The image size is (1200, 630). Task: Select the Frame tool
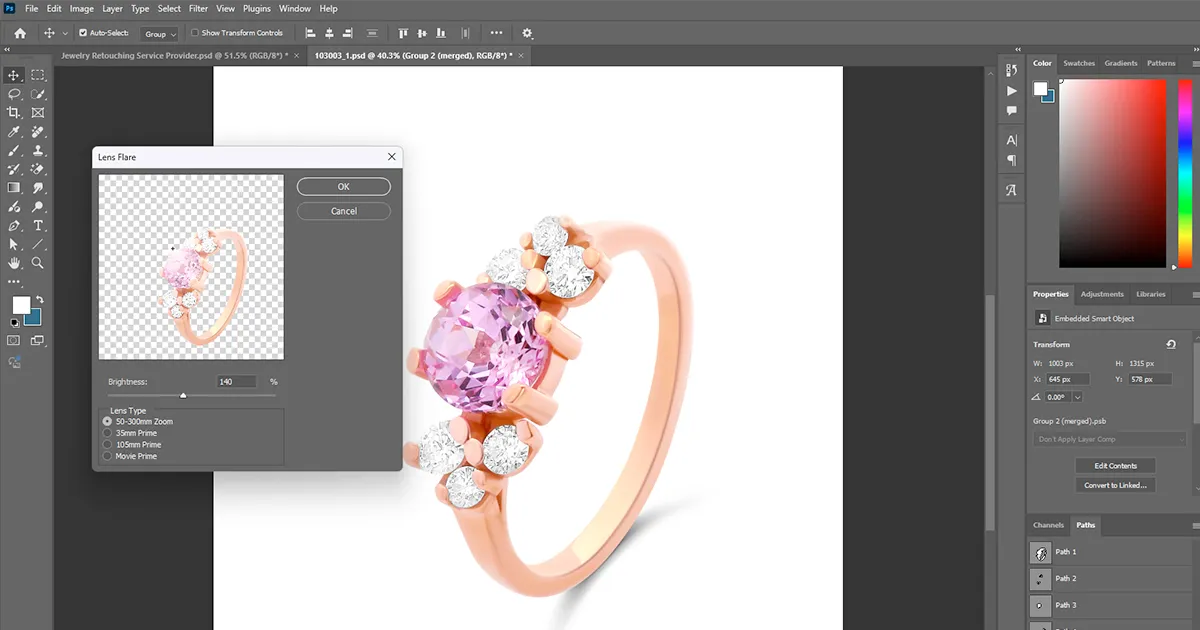click(38, 113)
